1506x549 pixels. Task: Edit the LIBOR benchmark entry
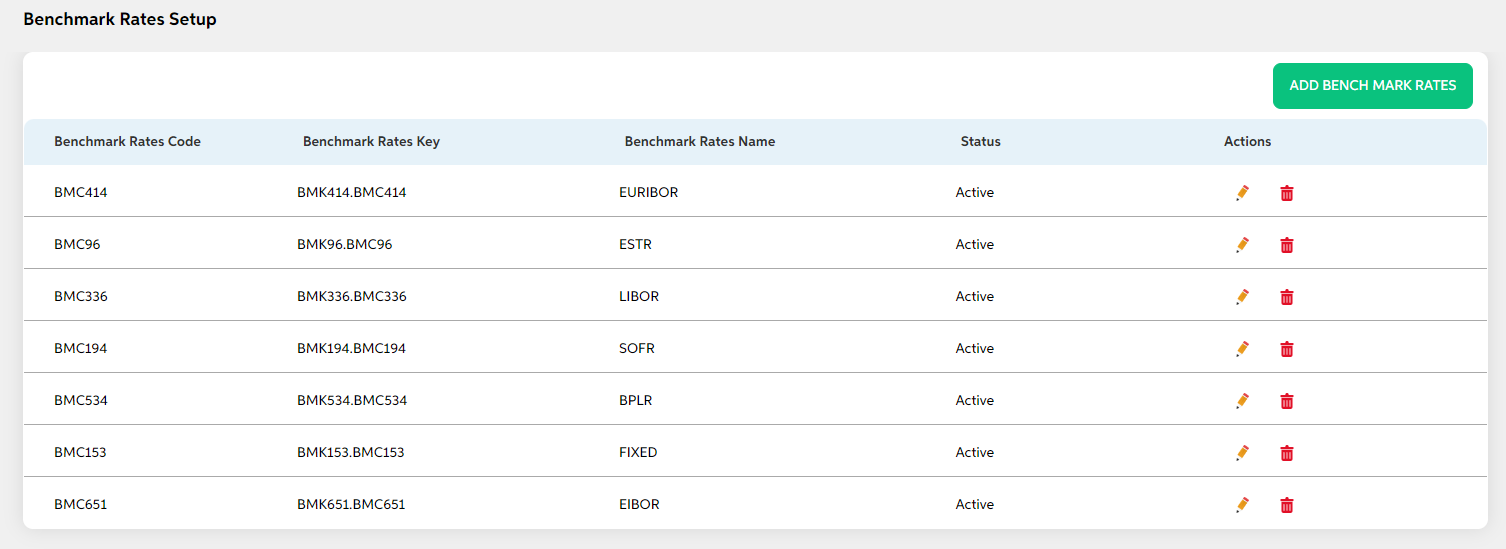pos(1242,297)
